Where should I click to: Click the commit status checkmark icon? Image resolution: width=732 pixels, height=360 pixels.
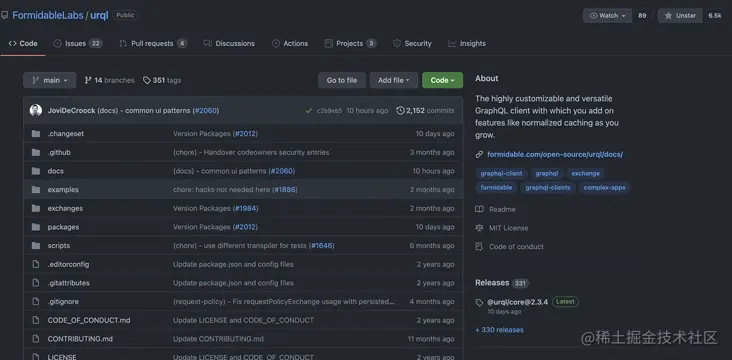click(x=309, y=111)
